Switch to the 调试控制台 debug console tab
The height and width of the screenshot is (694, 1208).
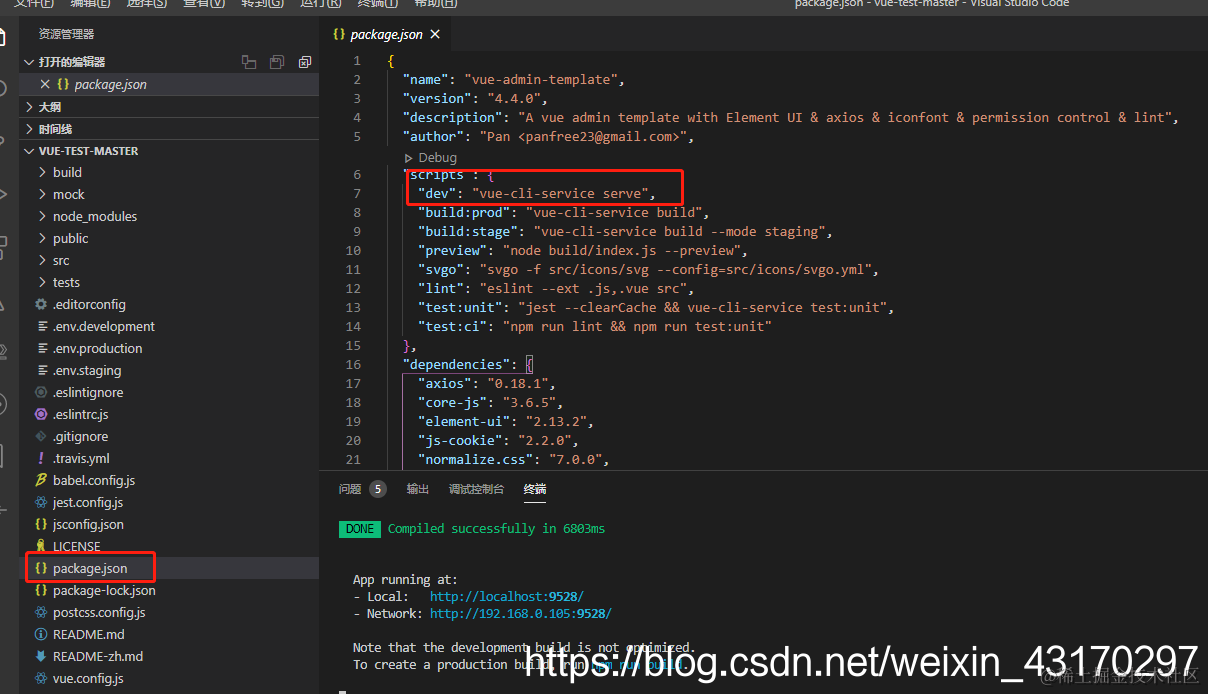pos(476,489)
